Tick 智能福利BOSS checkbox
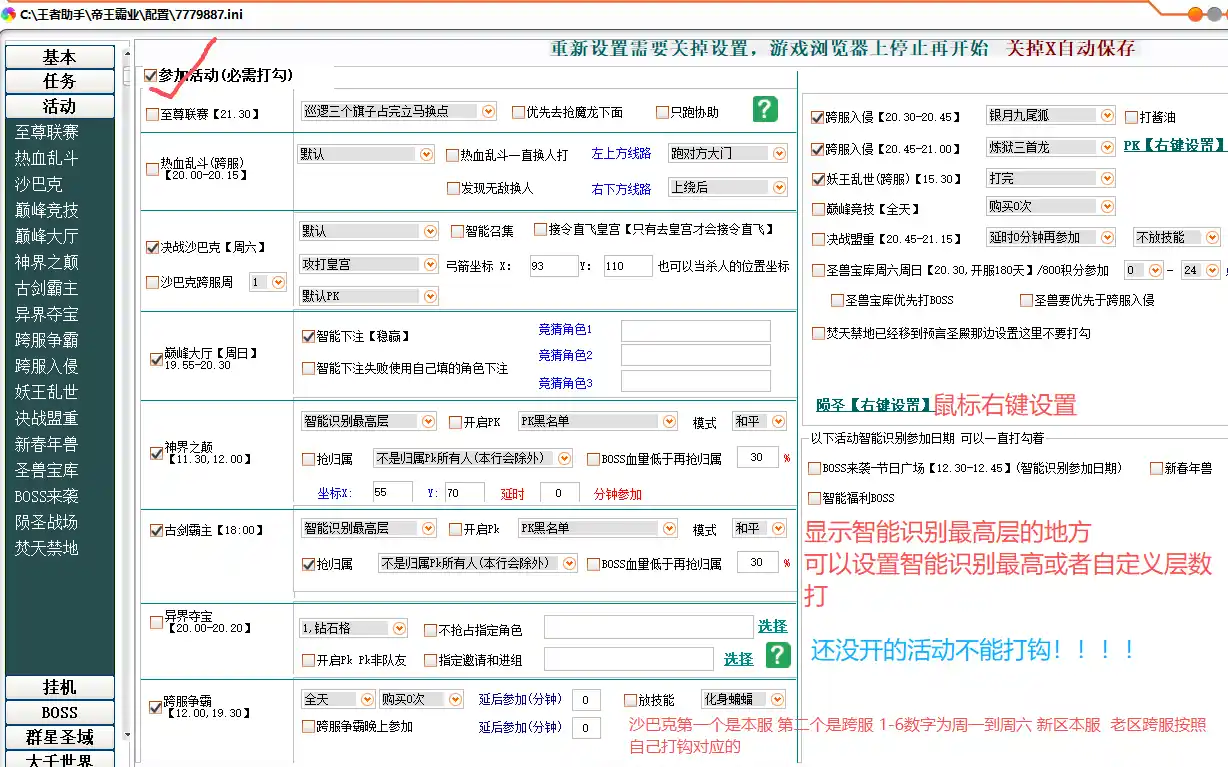 (814, 498)
